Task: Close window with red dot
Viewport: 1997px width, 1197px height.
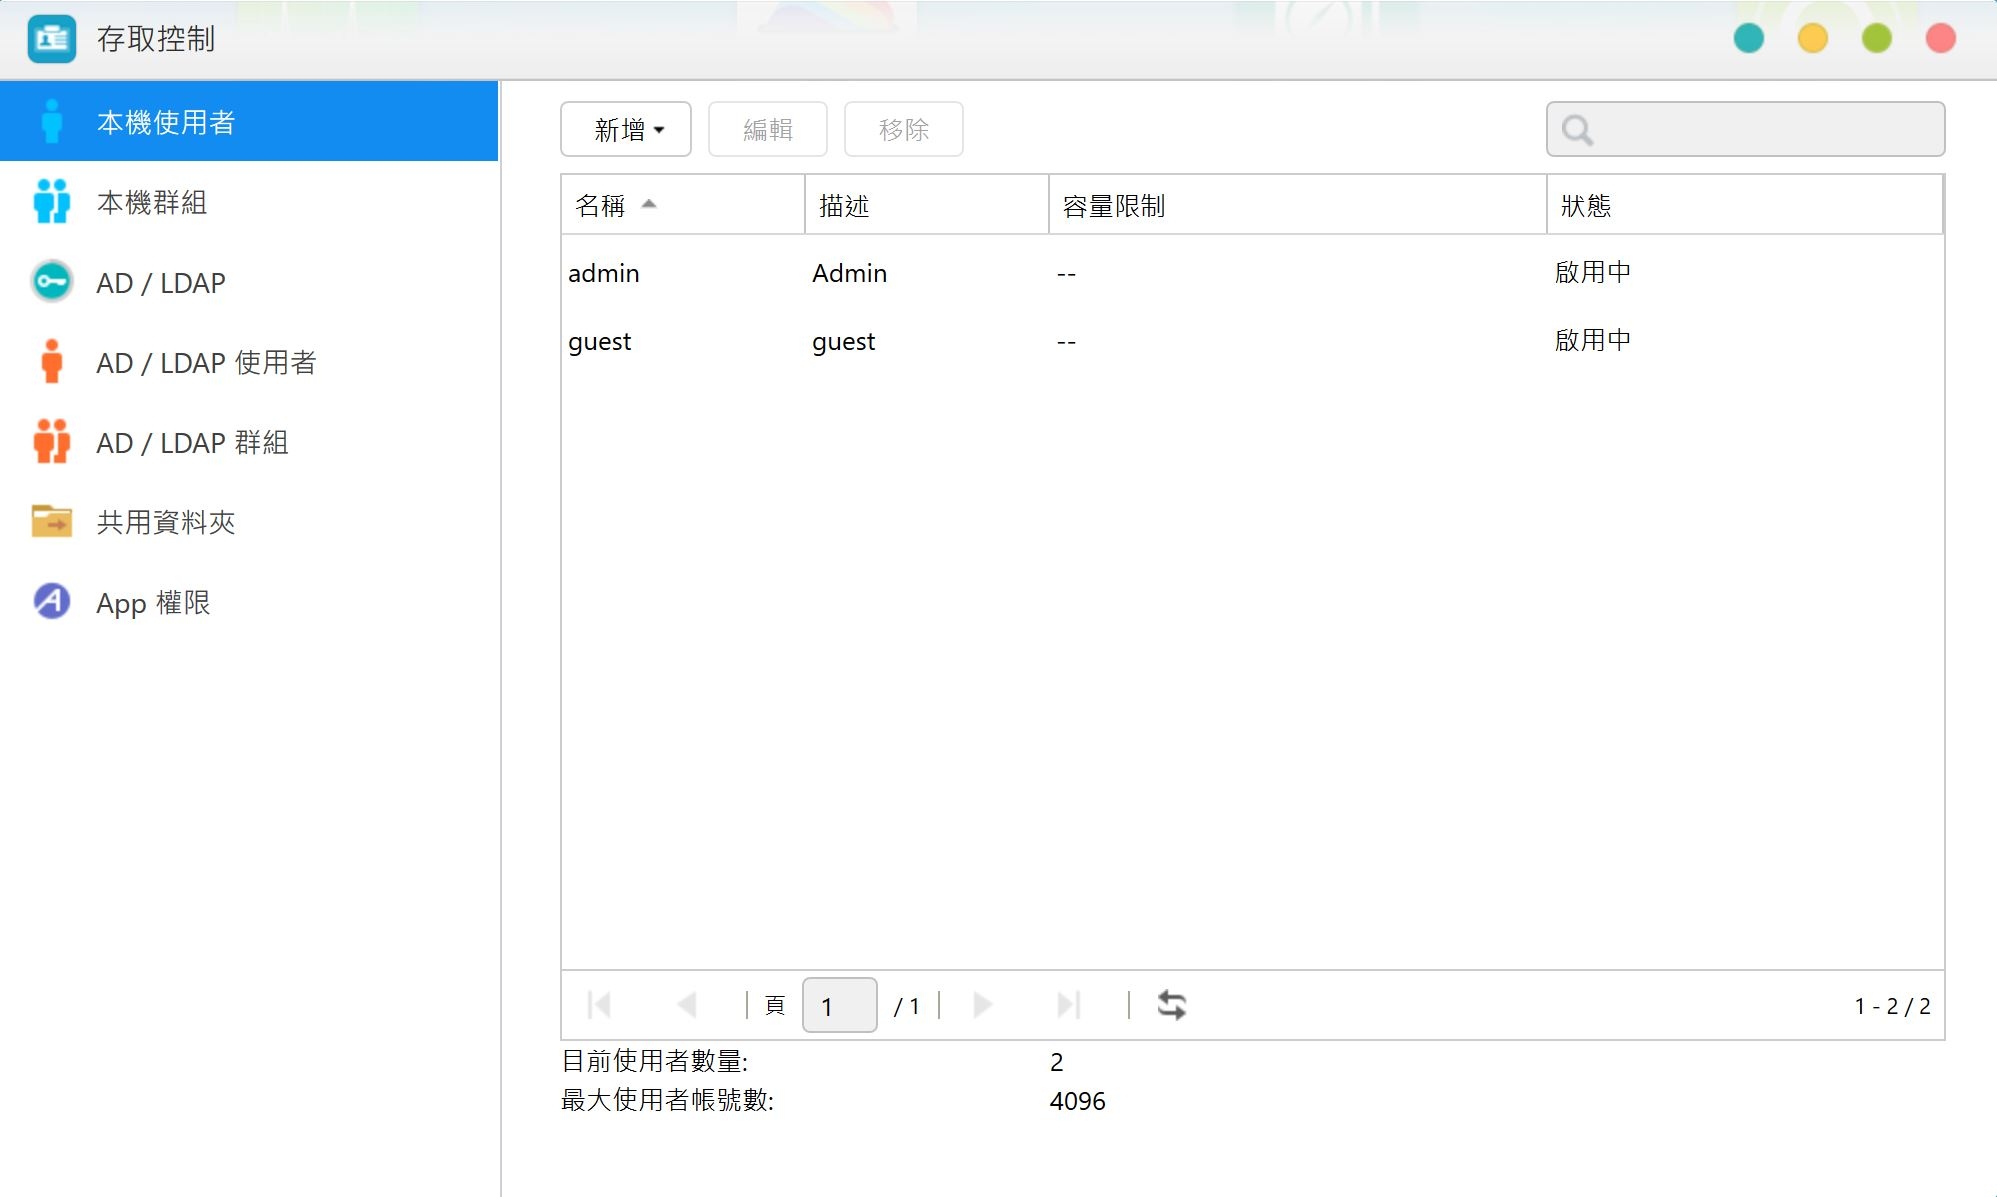Action: (x=1941, y=38)
